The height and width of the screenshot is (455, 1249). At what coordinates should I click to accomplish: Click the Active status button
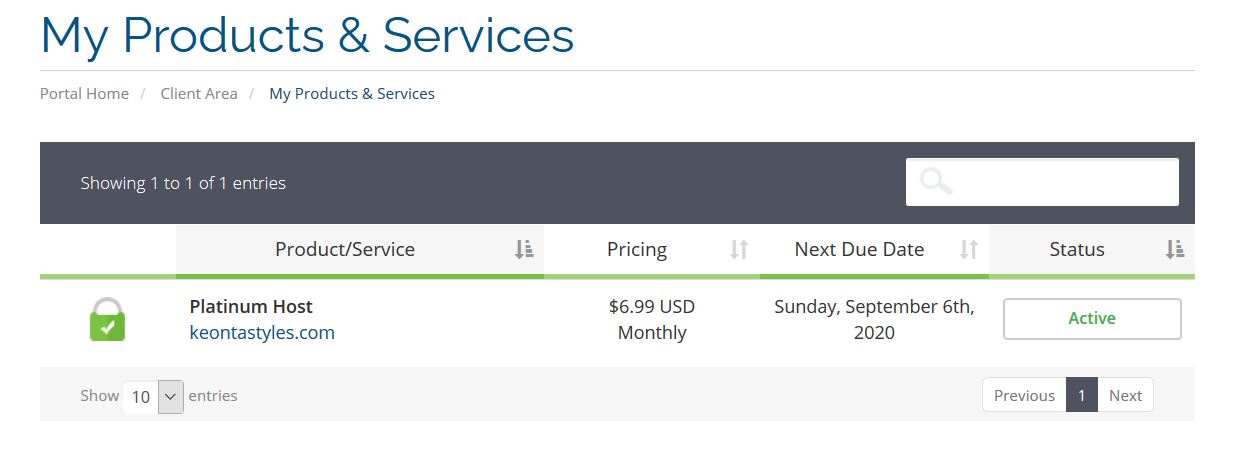(x=1091, y=319)
